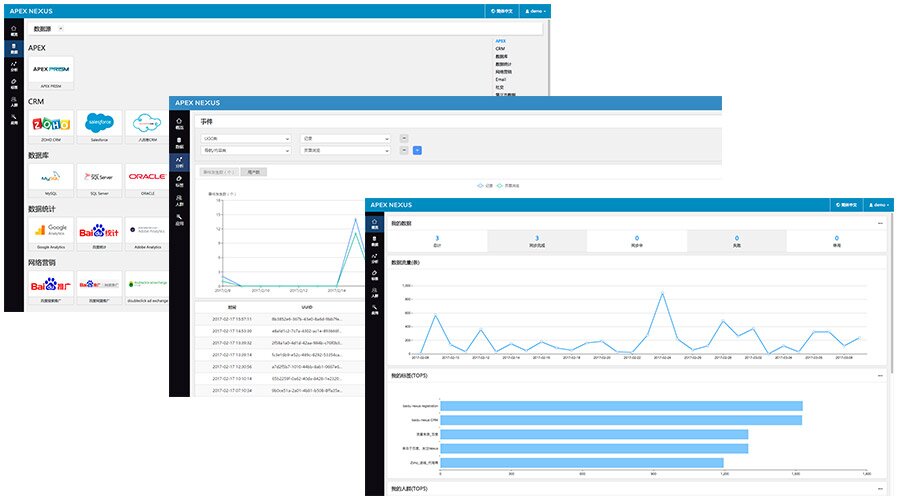The width and height of the screenshot is (900, 500).
Task: Select wrench icon in data sources window sidebar
Action: pyautogui.click(x=14, y=119)
